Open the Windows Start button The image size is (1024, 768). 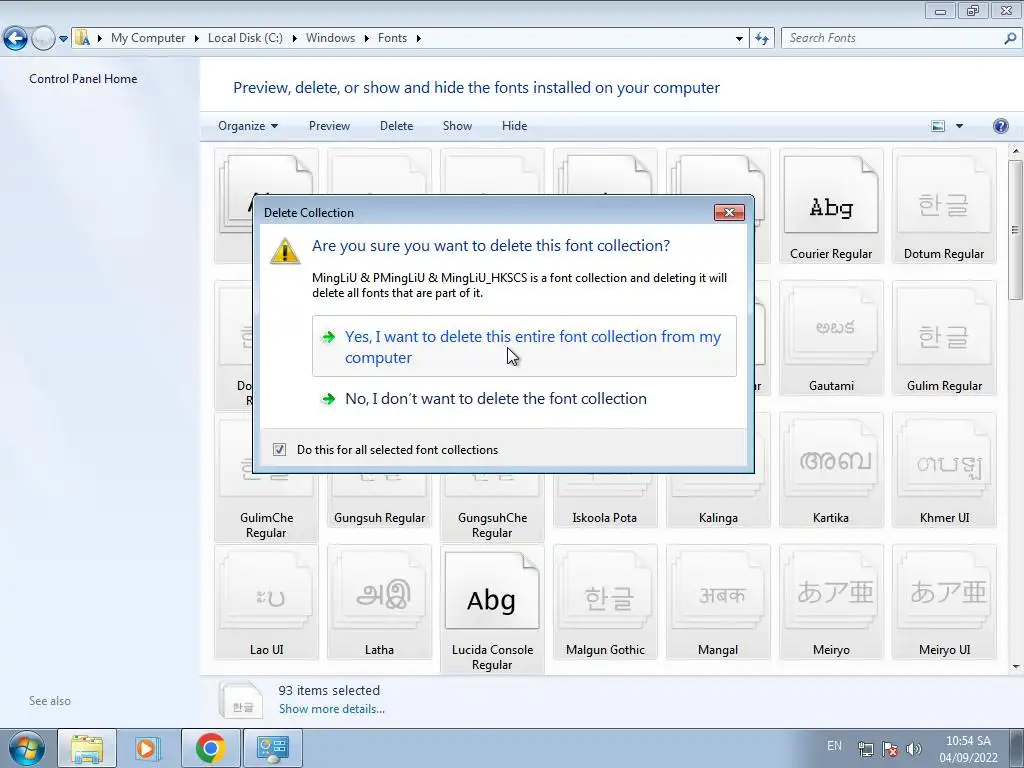pos(27,748)
